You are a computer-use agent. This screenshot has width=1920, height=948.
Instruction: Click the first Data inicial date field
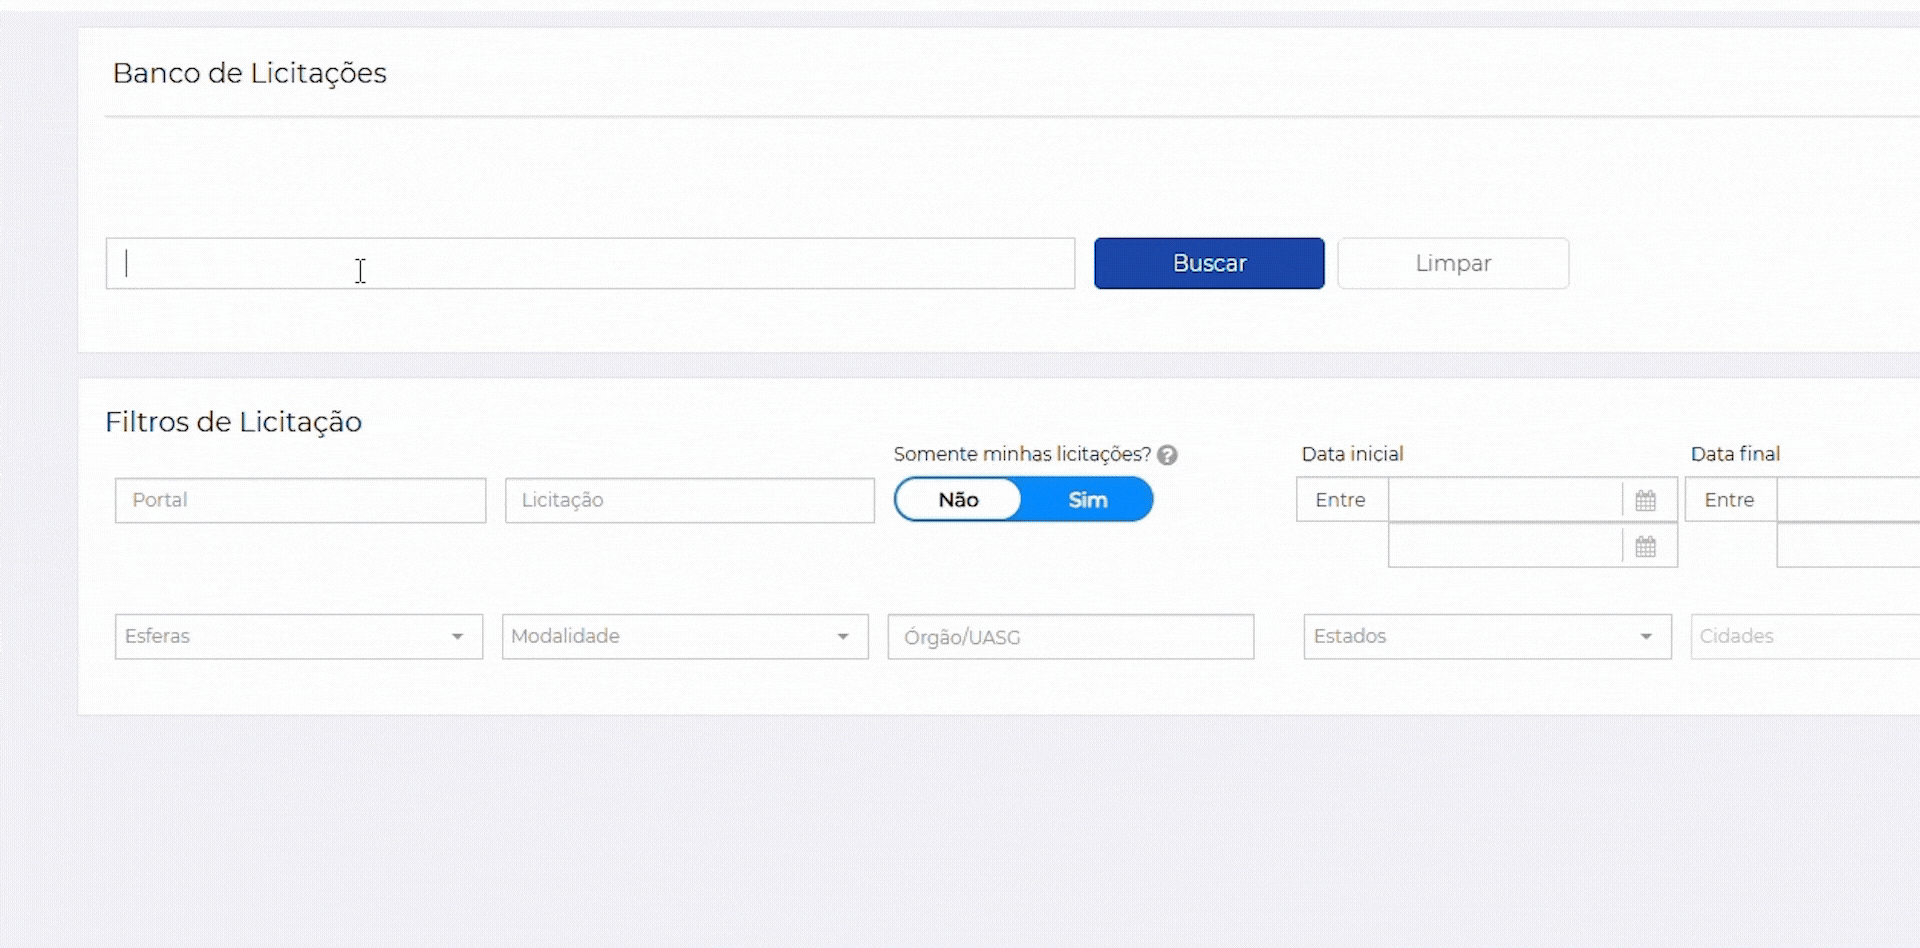(x=1504, y=500)
